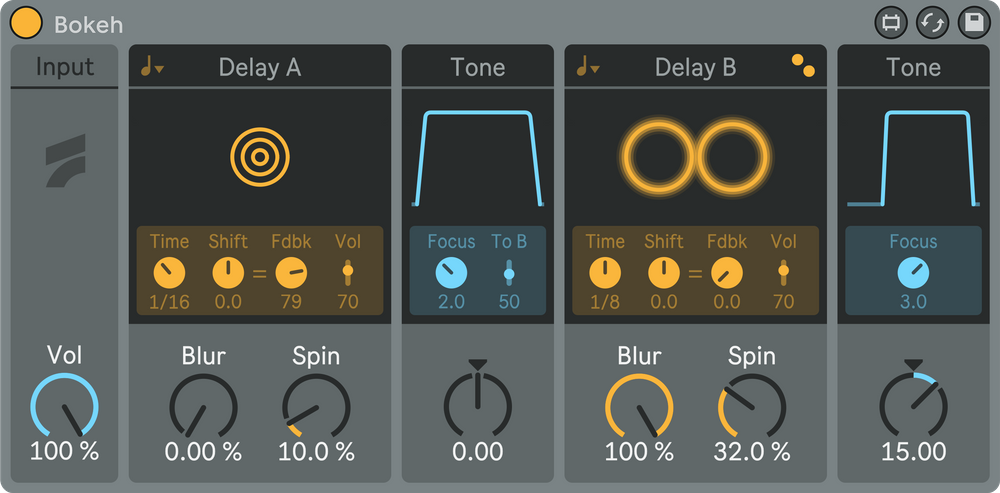Click the first Tone bipolar knob
The height and width of the screenshot is (493, 1000).
pos(478,407)
